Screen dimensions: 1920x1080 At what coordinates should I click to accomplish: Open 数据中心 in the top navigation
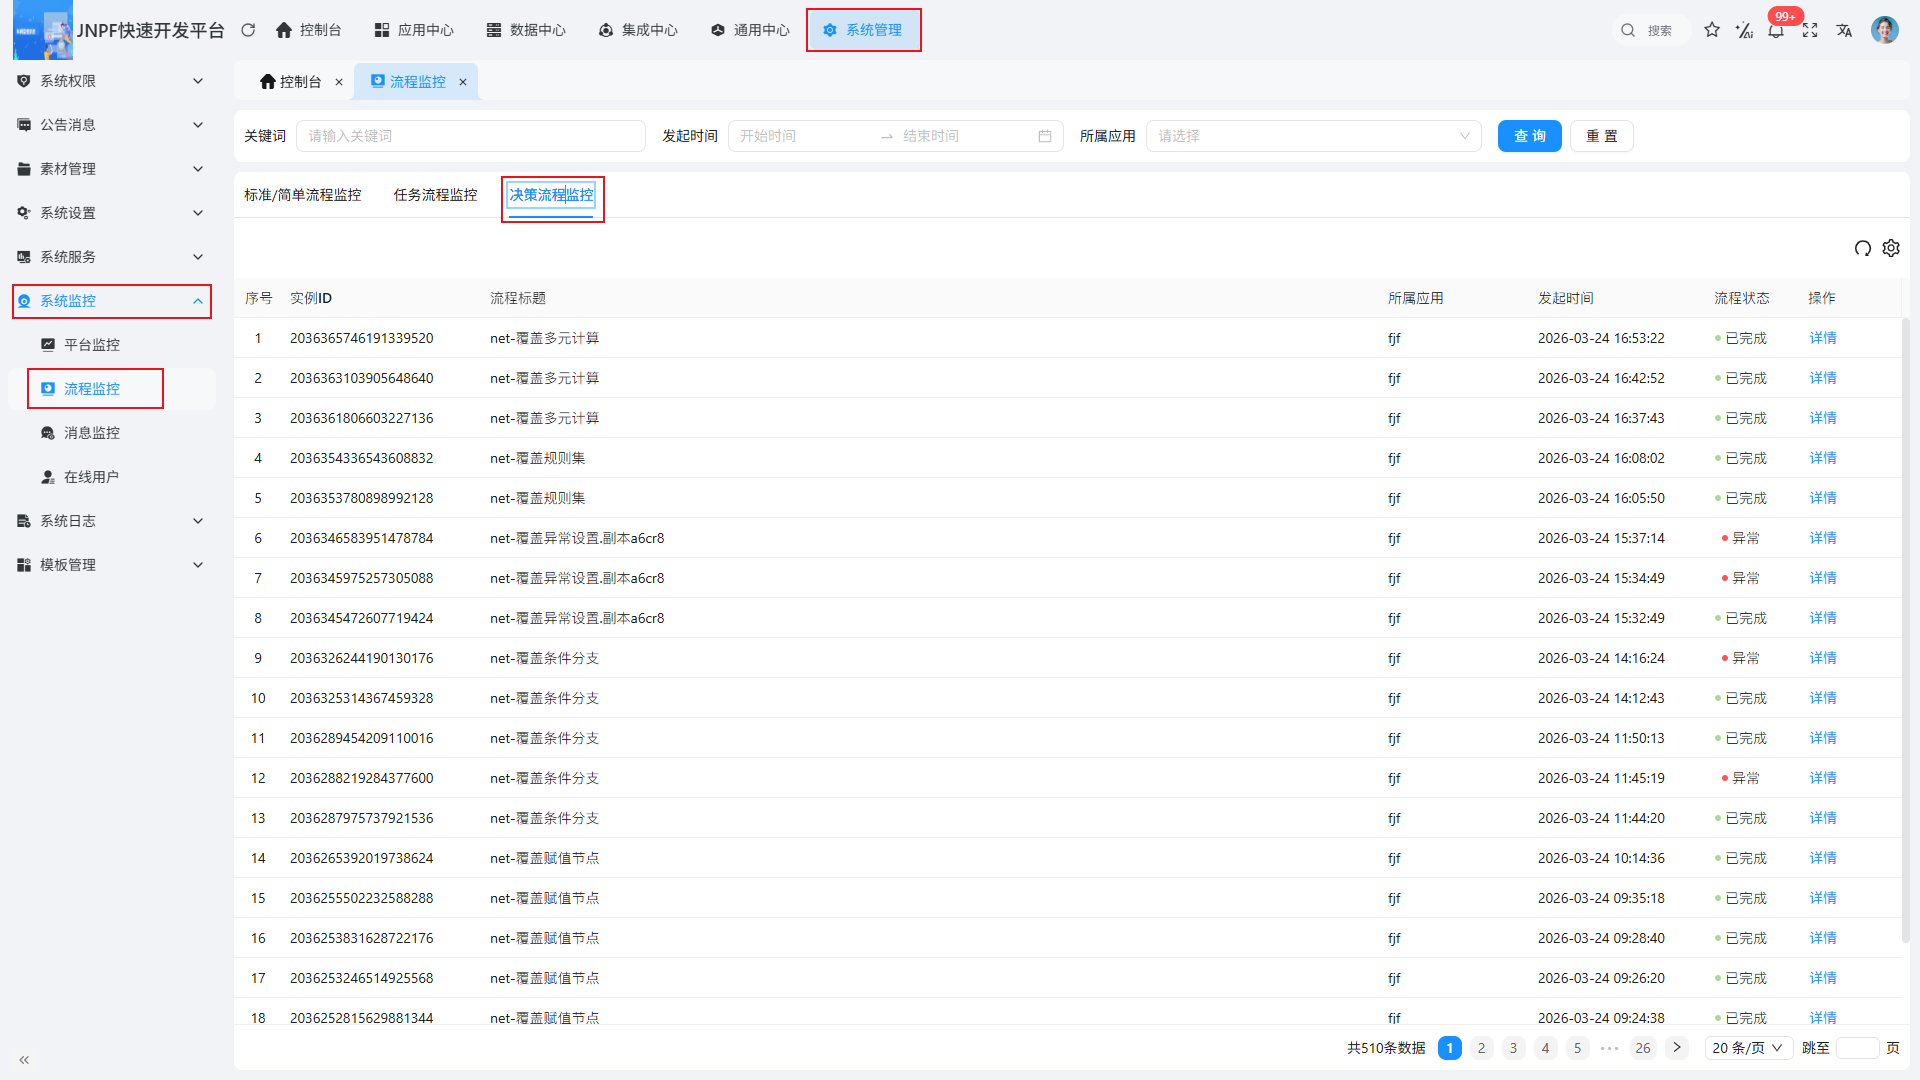click(526, 30)
